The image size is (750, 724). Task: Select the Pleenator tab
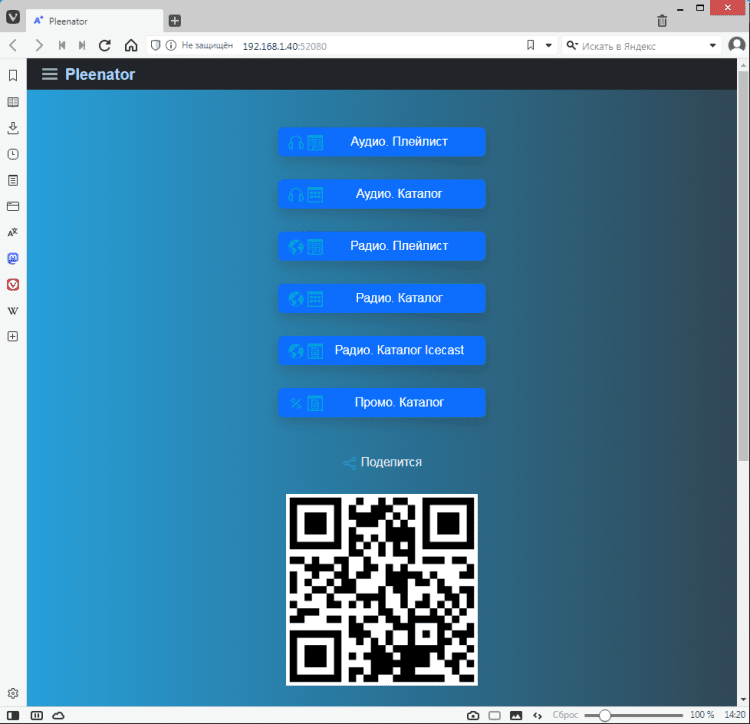[95, 21]
